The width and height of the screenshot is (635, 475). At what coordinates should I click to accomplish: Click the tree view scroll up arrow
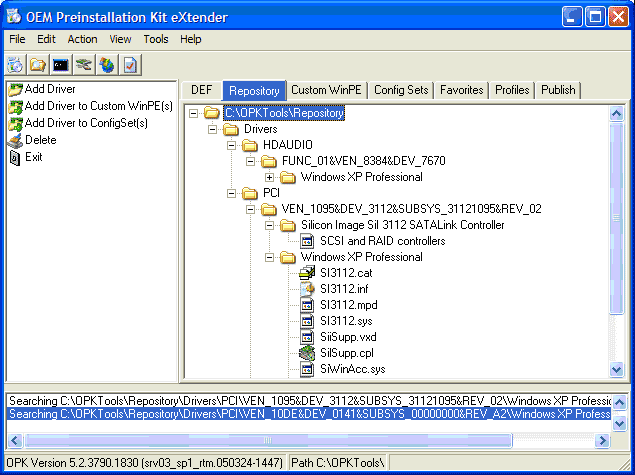tap(616, 114)
